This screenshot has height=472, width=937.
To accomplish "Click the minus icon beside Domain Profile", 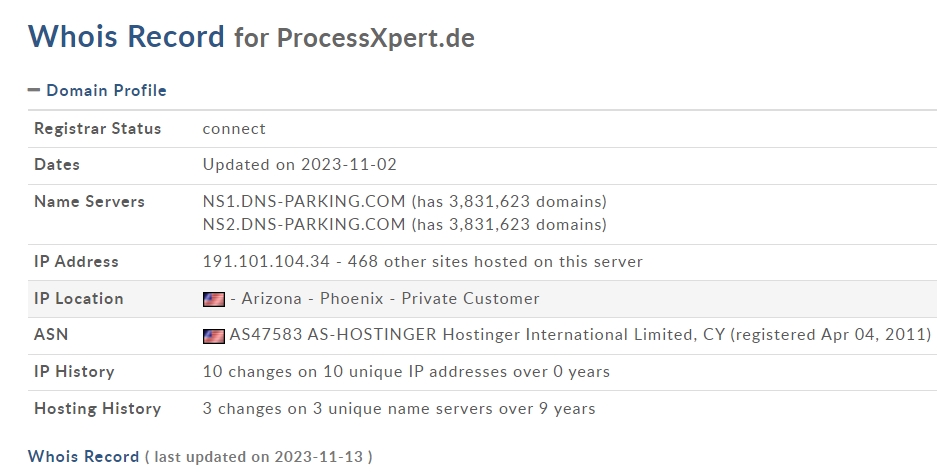I will (x=34, y=90).
